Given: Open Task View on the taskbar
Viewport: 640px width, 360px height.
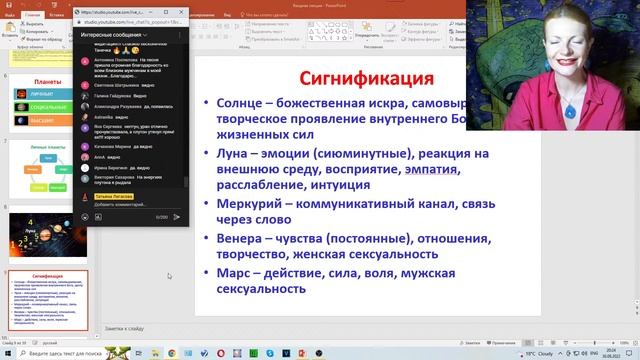Looking at the screenshot, I should (139, 353).
